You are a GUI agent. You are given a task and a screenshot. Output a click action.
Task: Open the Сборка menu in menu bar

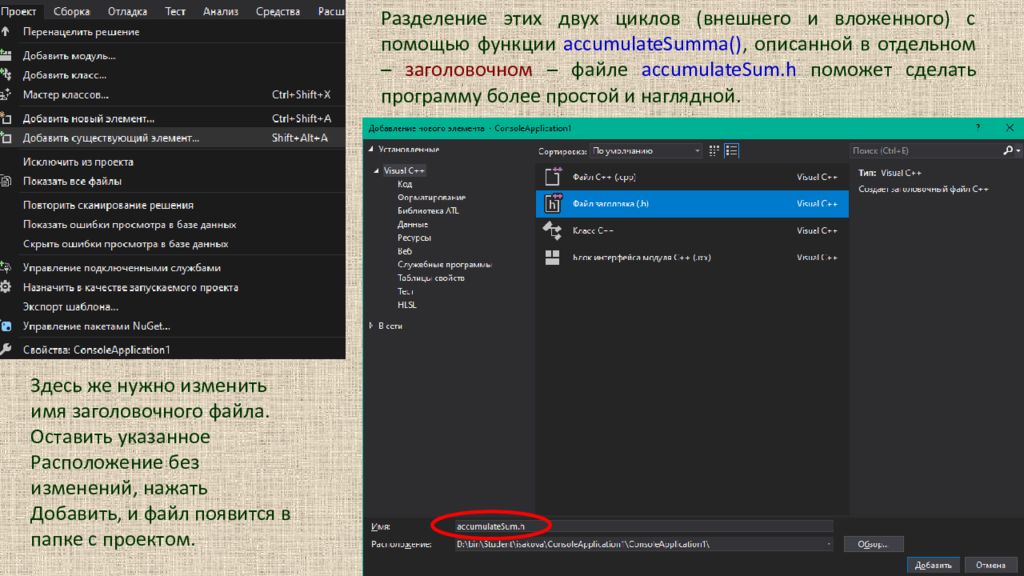[x=71, y=11]
